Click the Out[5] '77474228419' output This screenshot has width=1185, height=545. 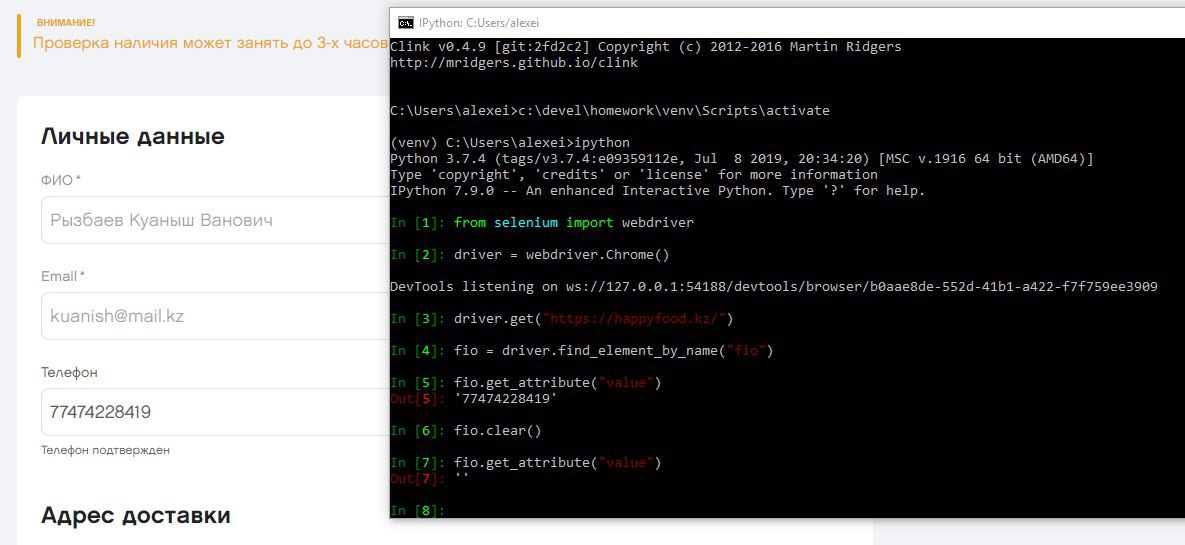pos(474,398)
